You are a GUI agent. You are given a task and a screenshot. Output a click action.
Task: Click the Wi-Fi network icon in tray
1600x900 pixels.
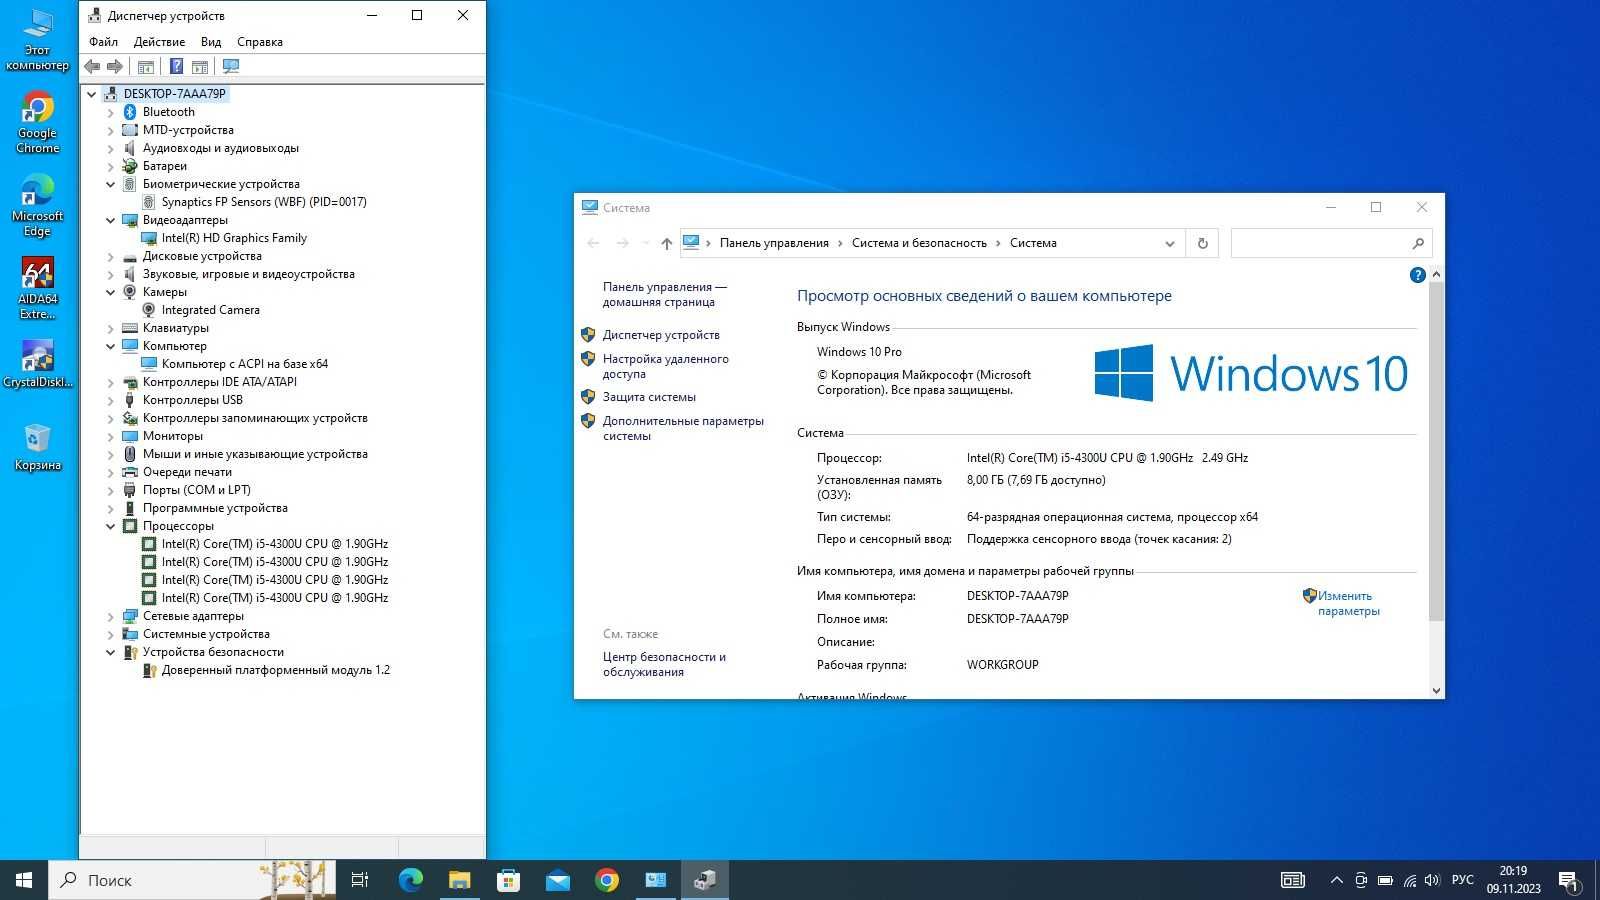pos(1409,880)
